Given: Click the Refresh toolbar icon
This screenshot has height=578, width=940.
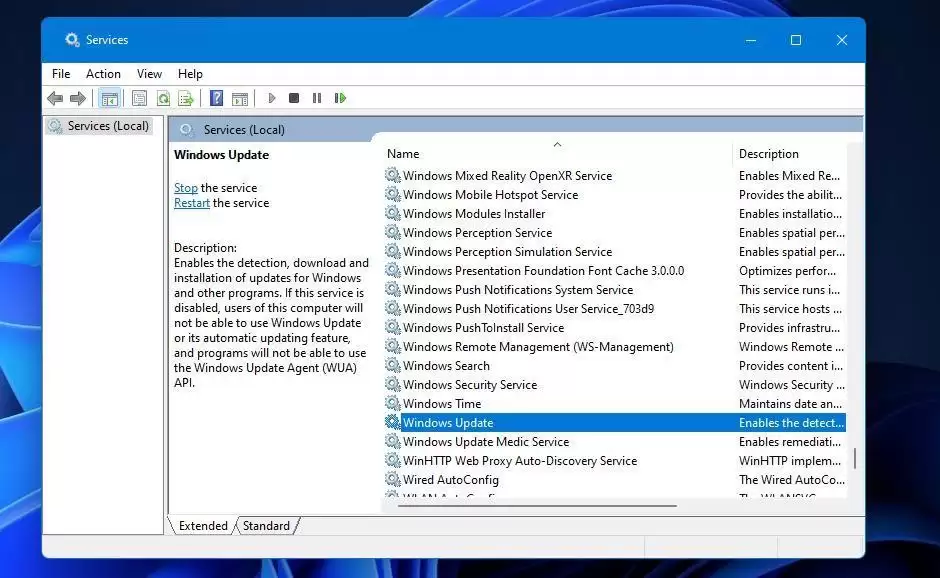Looking at the screenshot, I should (x=163, y=98).
